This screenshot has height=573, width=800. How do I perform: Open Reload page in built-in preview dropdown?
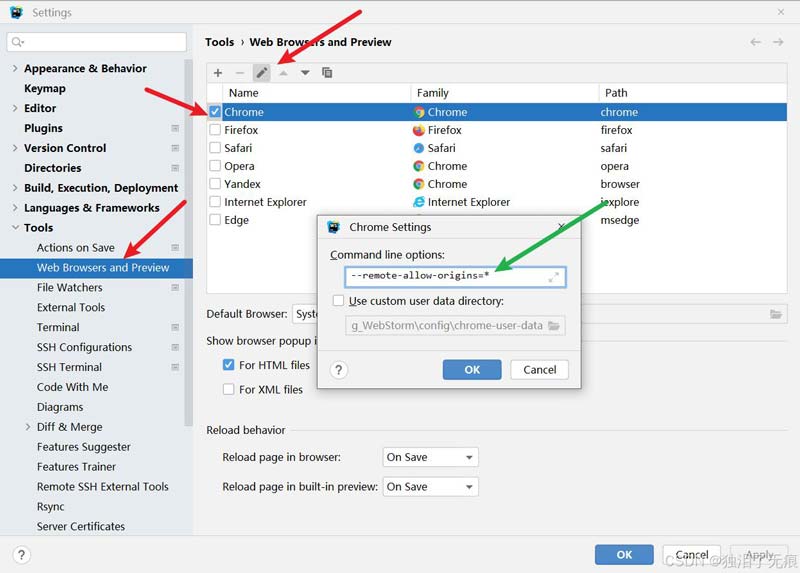431,487
